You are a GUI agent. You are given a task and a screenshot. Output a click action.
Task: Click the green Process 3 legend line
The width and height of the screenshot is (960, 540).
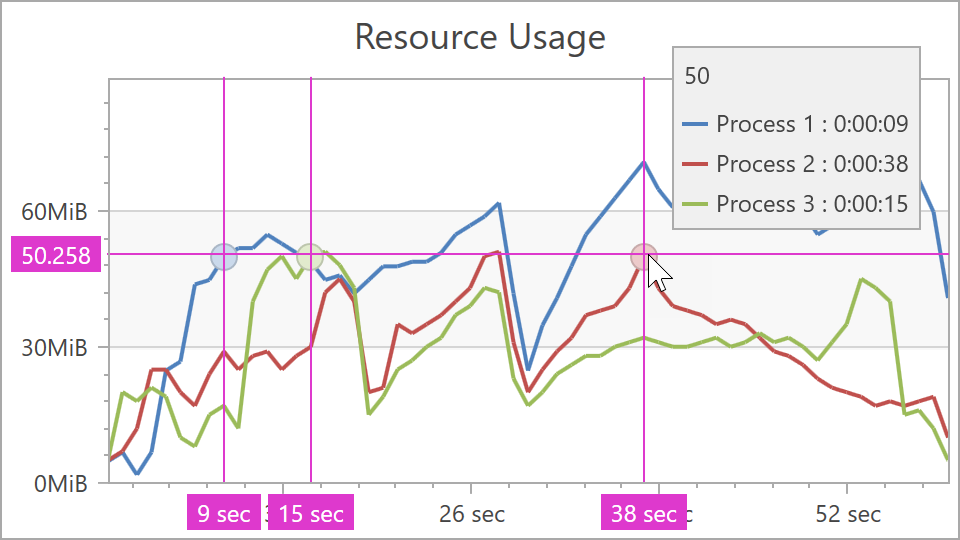(695, 204)
